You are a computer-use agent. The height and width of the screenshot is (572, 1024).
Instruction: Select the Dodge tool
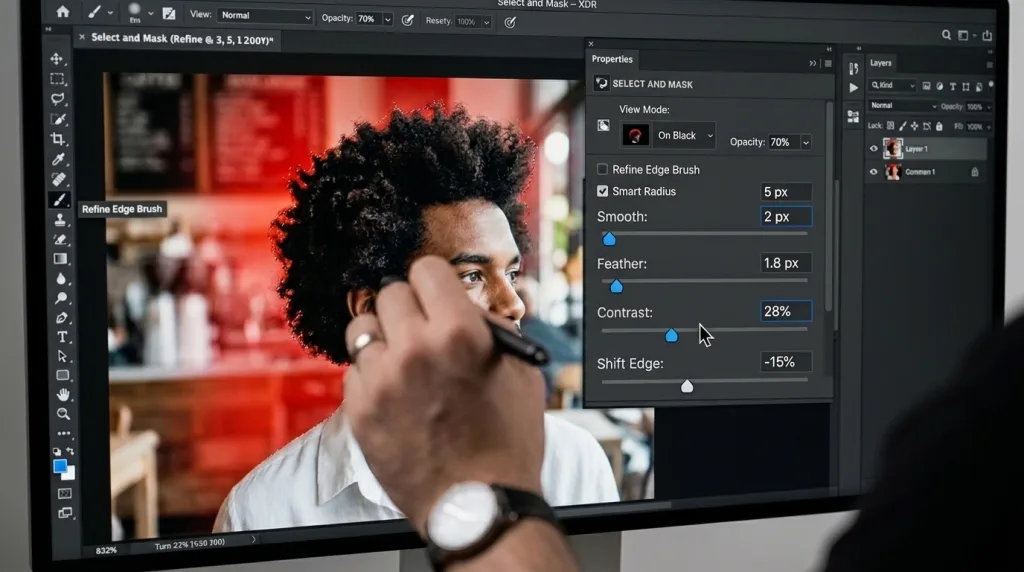click(61, 298)
